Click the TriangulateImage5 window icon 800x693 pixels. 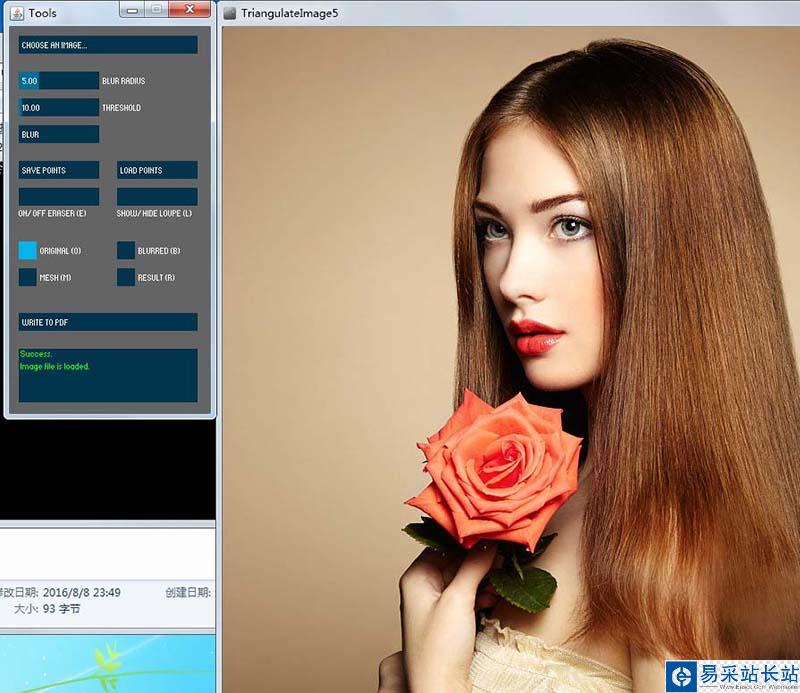point(230,13)
